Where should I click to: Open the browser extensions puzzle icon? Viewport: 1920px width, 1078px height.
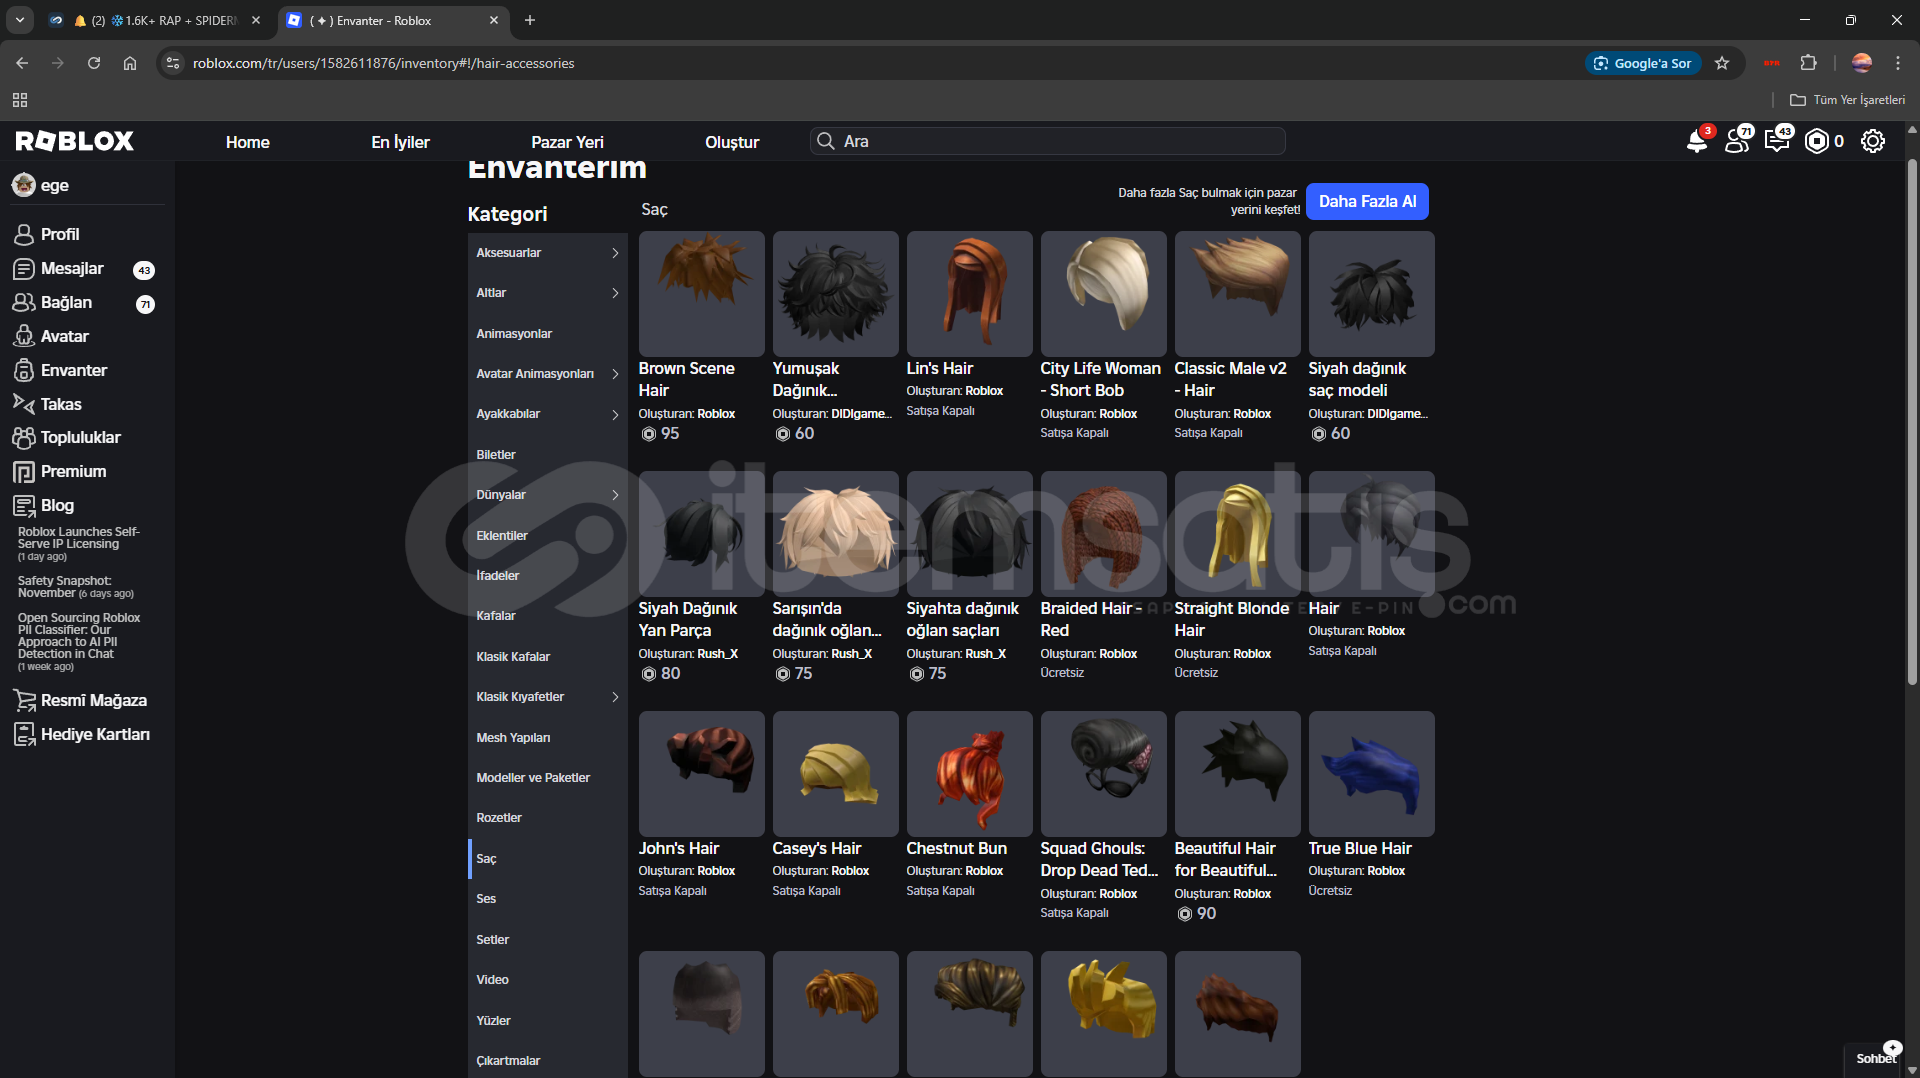point(1808,63)
